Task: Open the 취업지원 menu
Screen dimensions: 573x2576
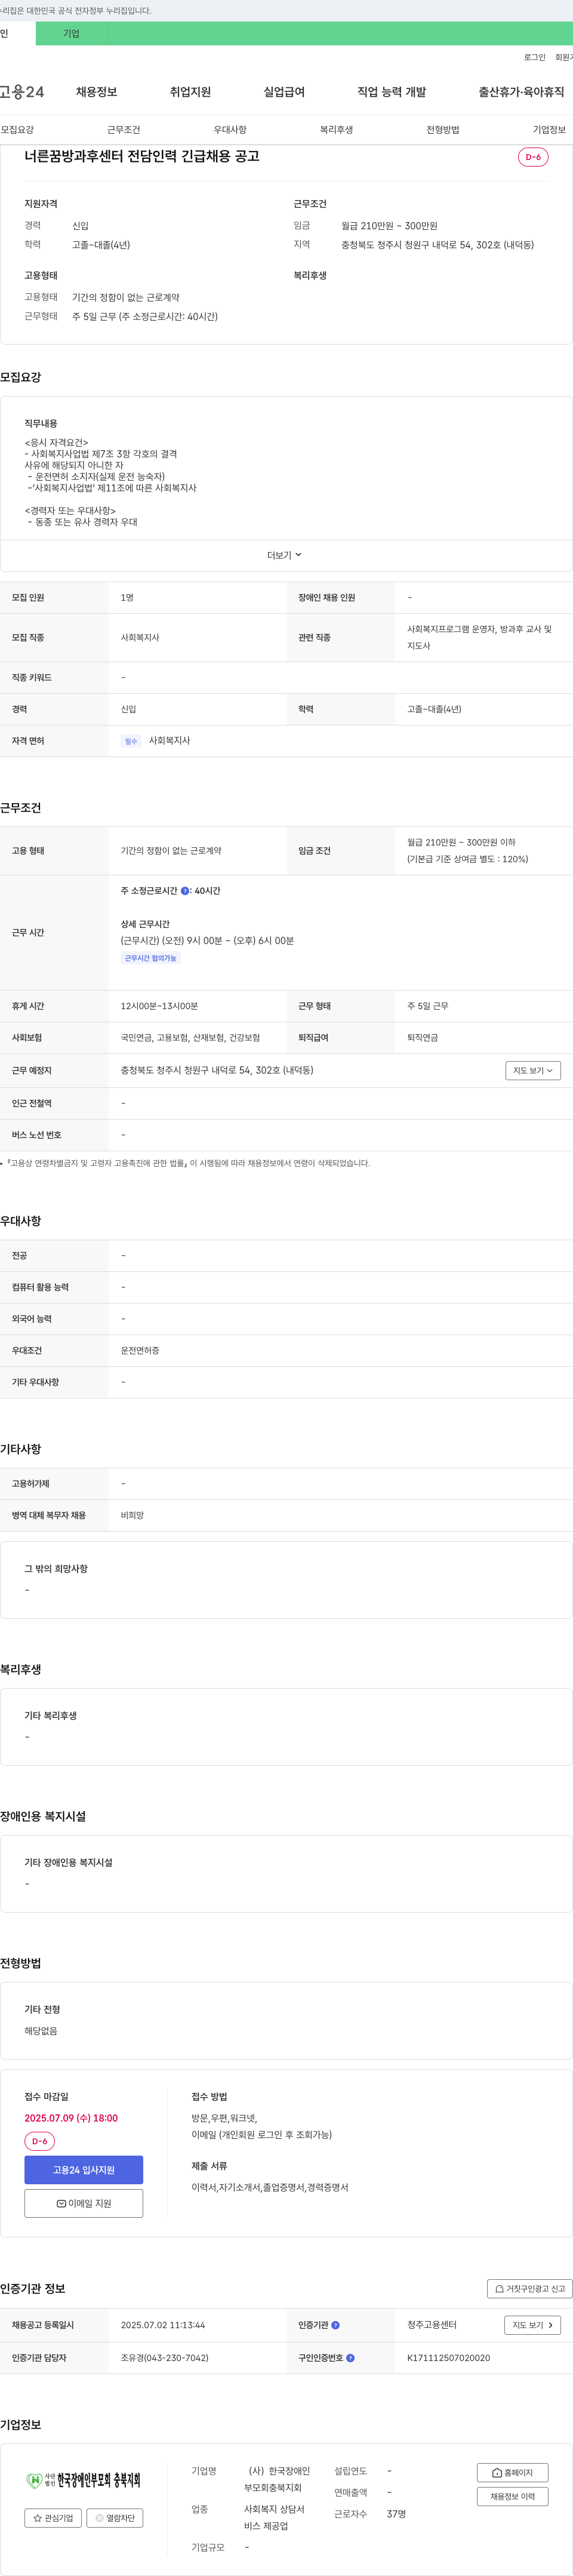Action: pyautogui.click(x=190, y=92)
